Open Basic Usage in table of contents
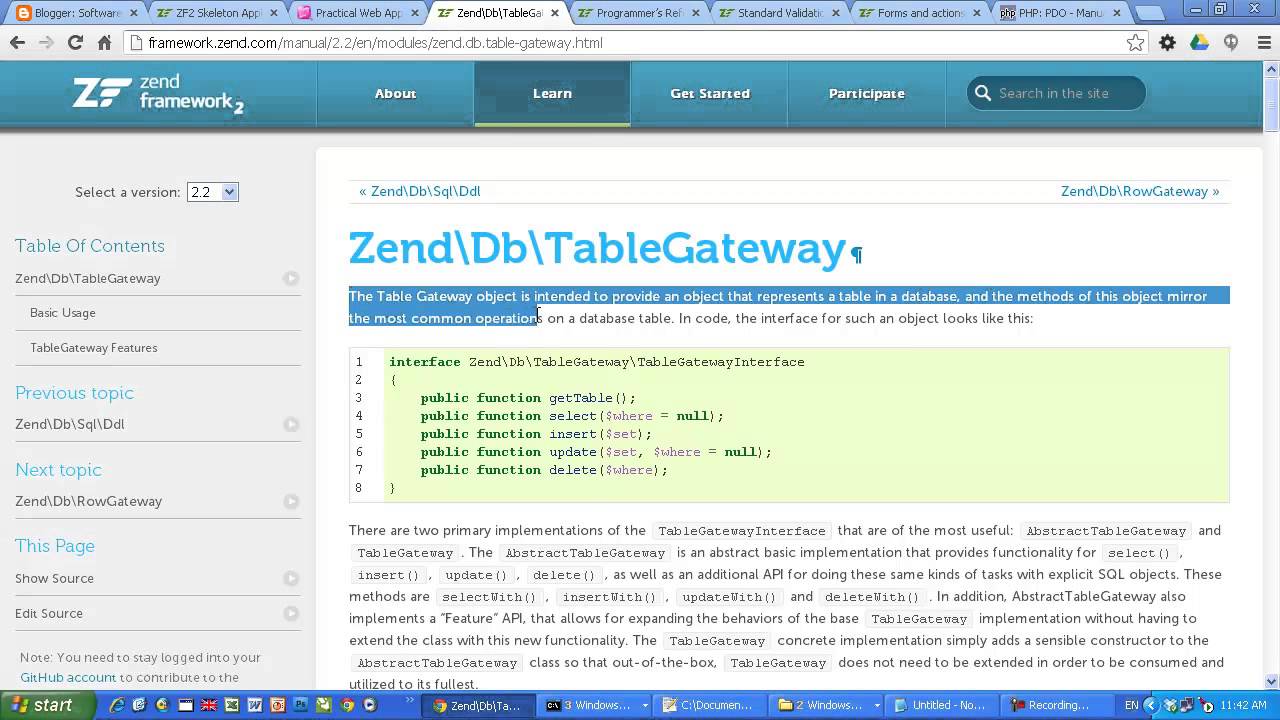The height and width of the screenshot is (720, 1280). (63, 313)
